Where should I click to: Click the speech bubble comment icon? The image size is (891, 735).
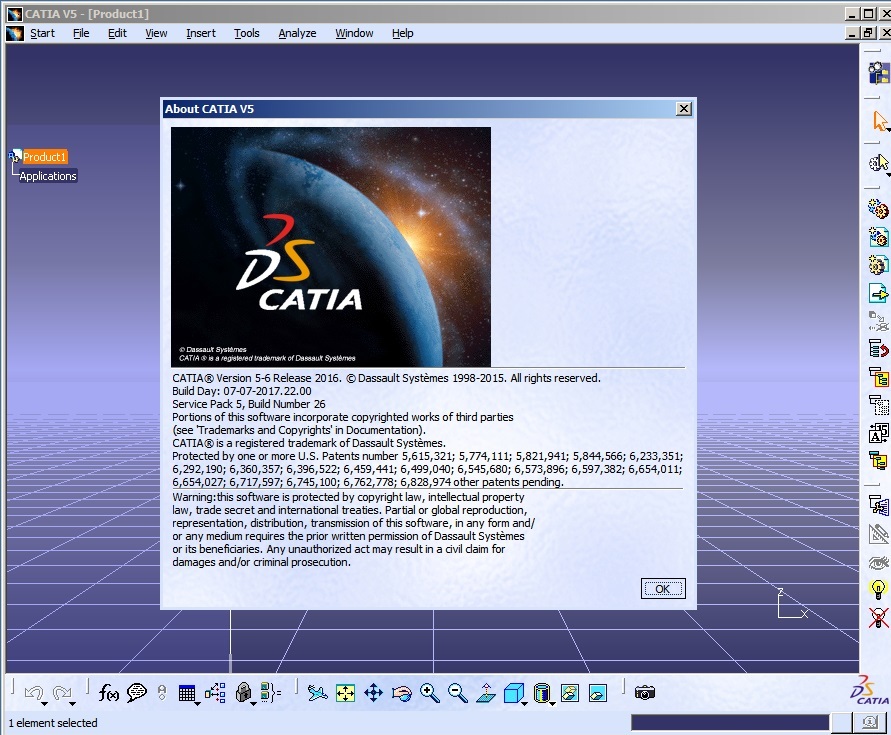tap(136, 692)
